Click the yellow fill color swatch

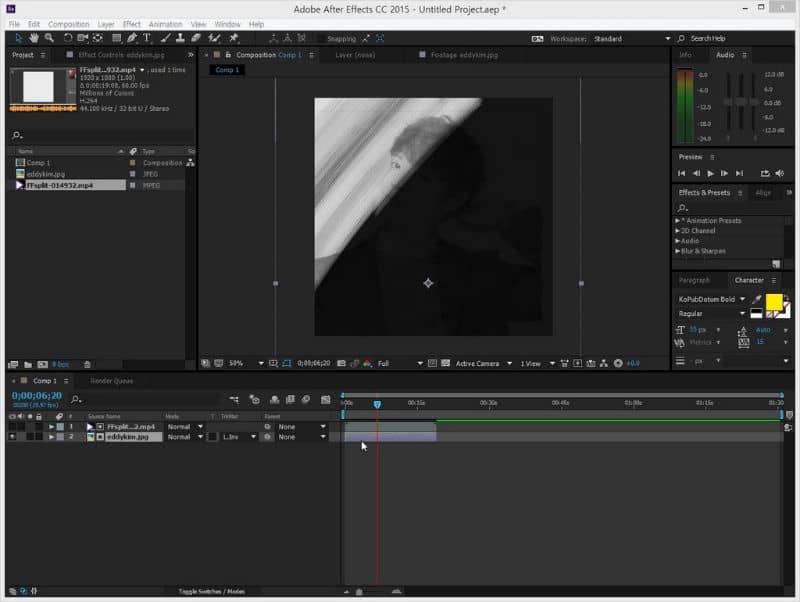[x=773, y=302]
